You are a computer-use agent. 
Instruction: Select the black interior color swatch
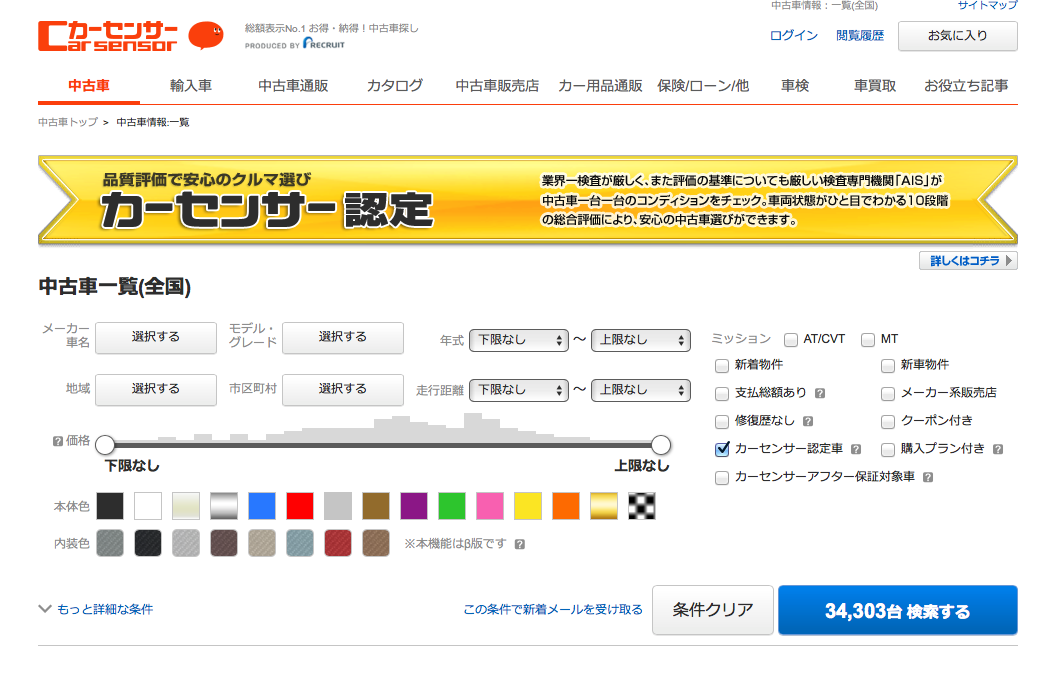[x=148, y=543]
